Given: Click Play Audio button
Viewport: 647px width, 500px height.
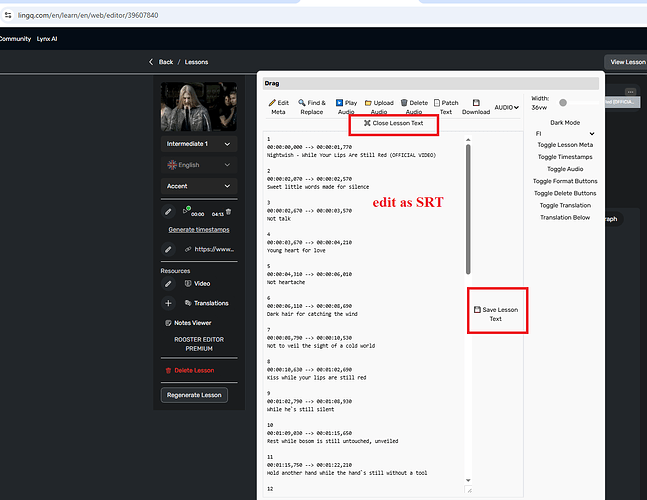Looking at the screenshot, I should point(346,107).
